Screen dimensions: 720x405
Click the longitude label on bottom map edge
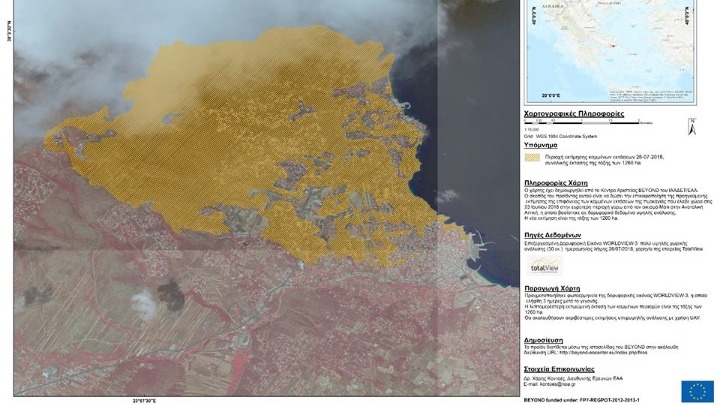coord(145,401)
